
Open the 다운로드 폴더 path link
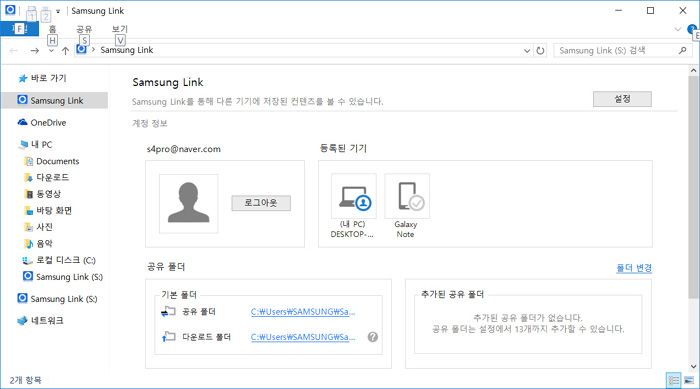pyautogui.click(x=303, y=337)
